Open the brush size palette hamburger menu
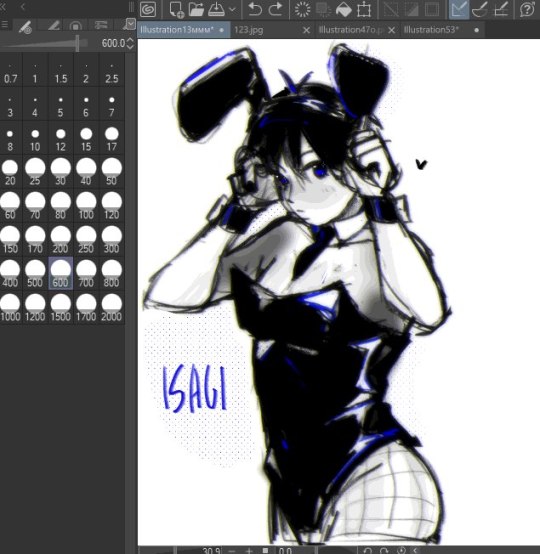Image resolution: width=540 pixels, height=554 pixels. 5,25
